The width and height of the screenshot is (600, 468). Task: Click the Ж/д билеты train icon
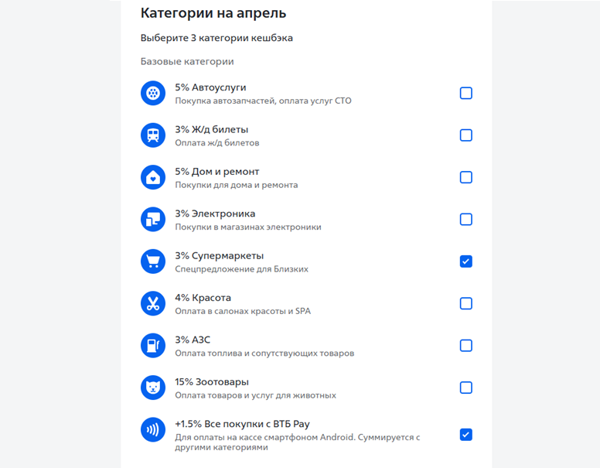pyautogui.click(x=152, y=135)
